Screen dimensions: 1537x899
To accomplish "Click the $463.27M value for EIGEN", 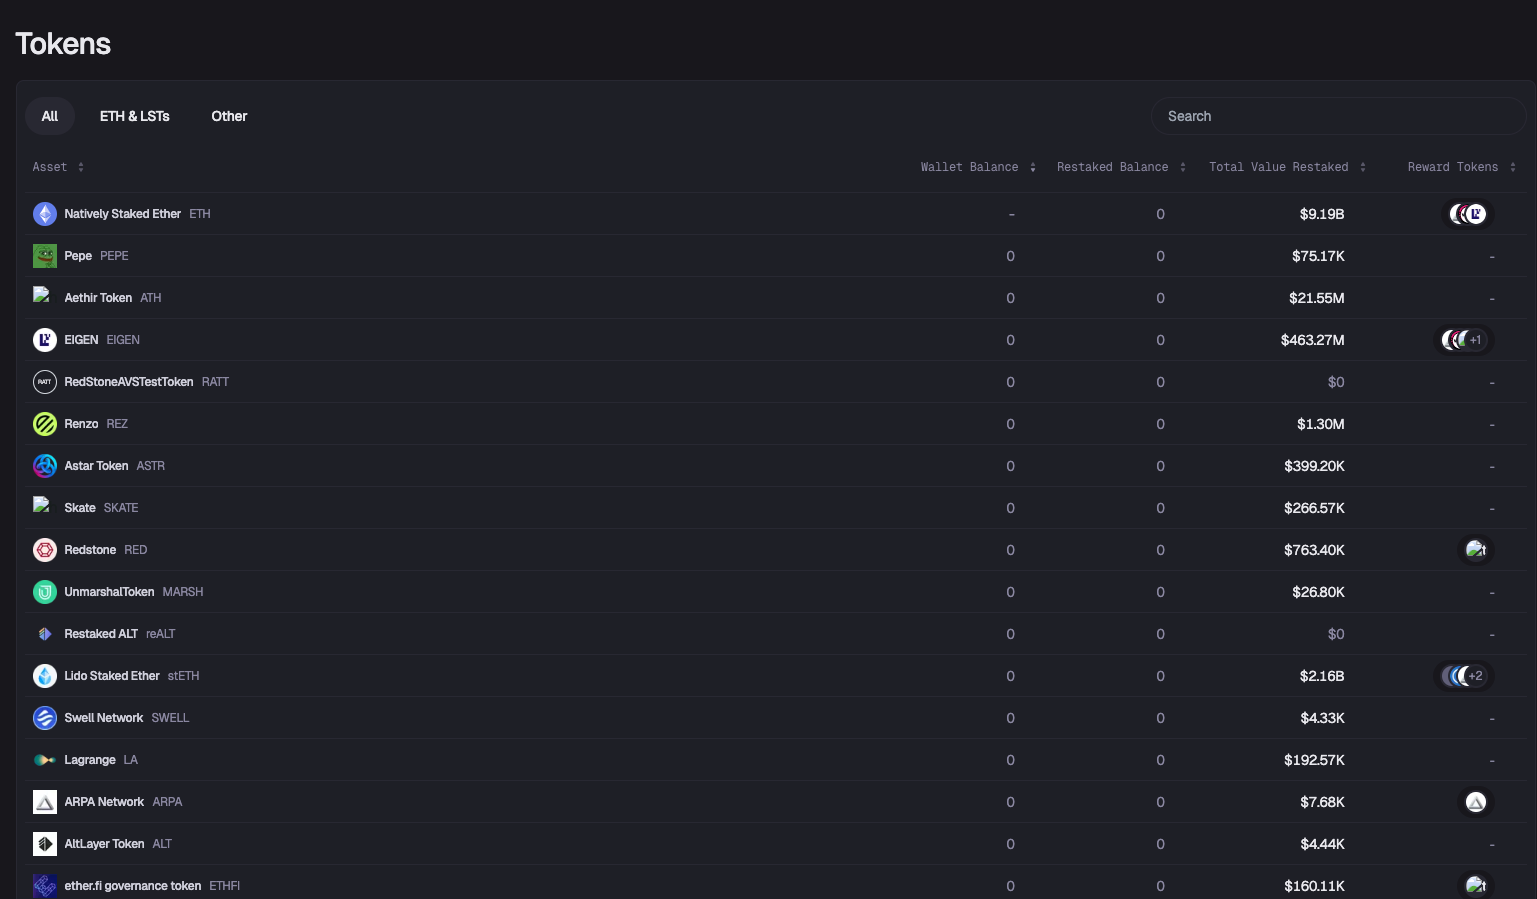I will point(1313,340).
